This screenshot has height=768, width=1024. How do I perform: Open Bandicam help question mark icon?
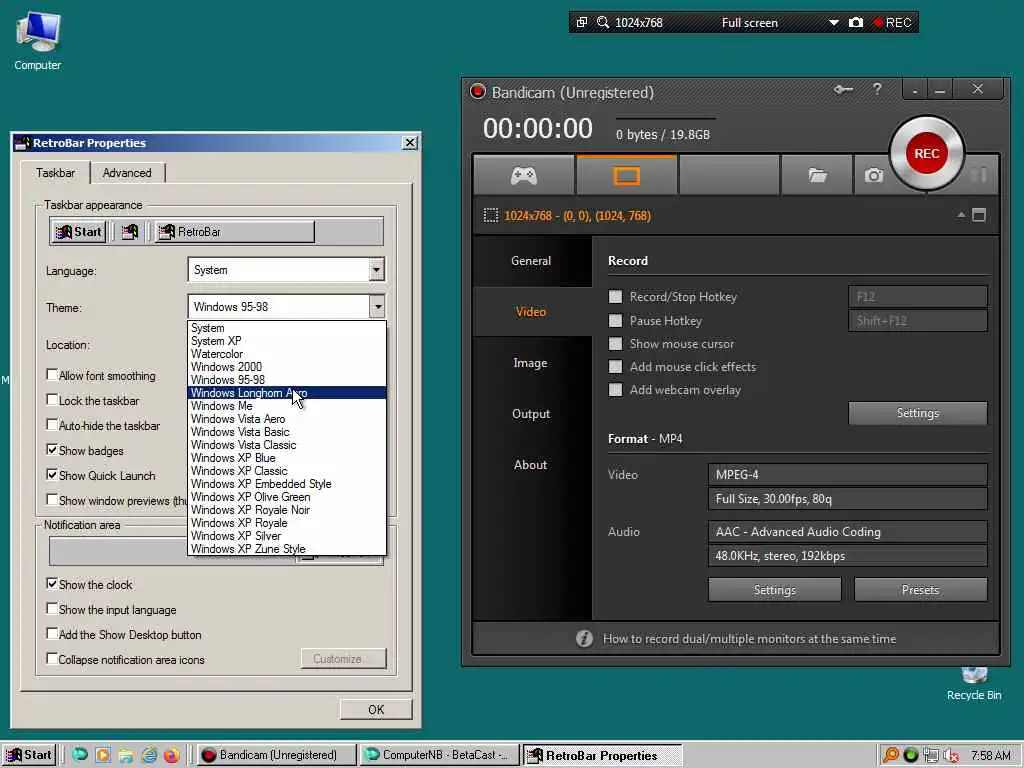coord(877,88)
